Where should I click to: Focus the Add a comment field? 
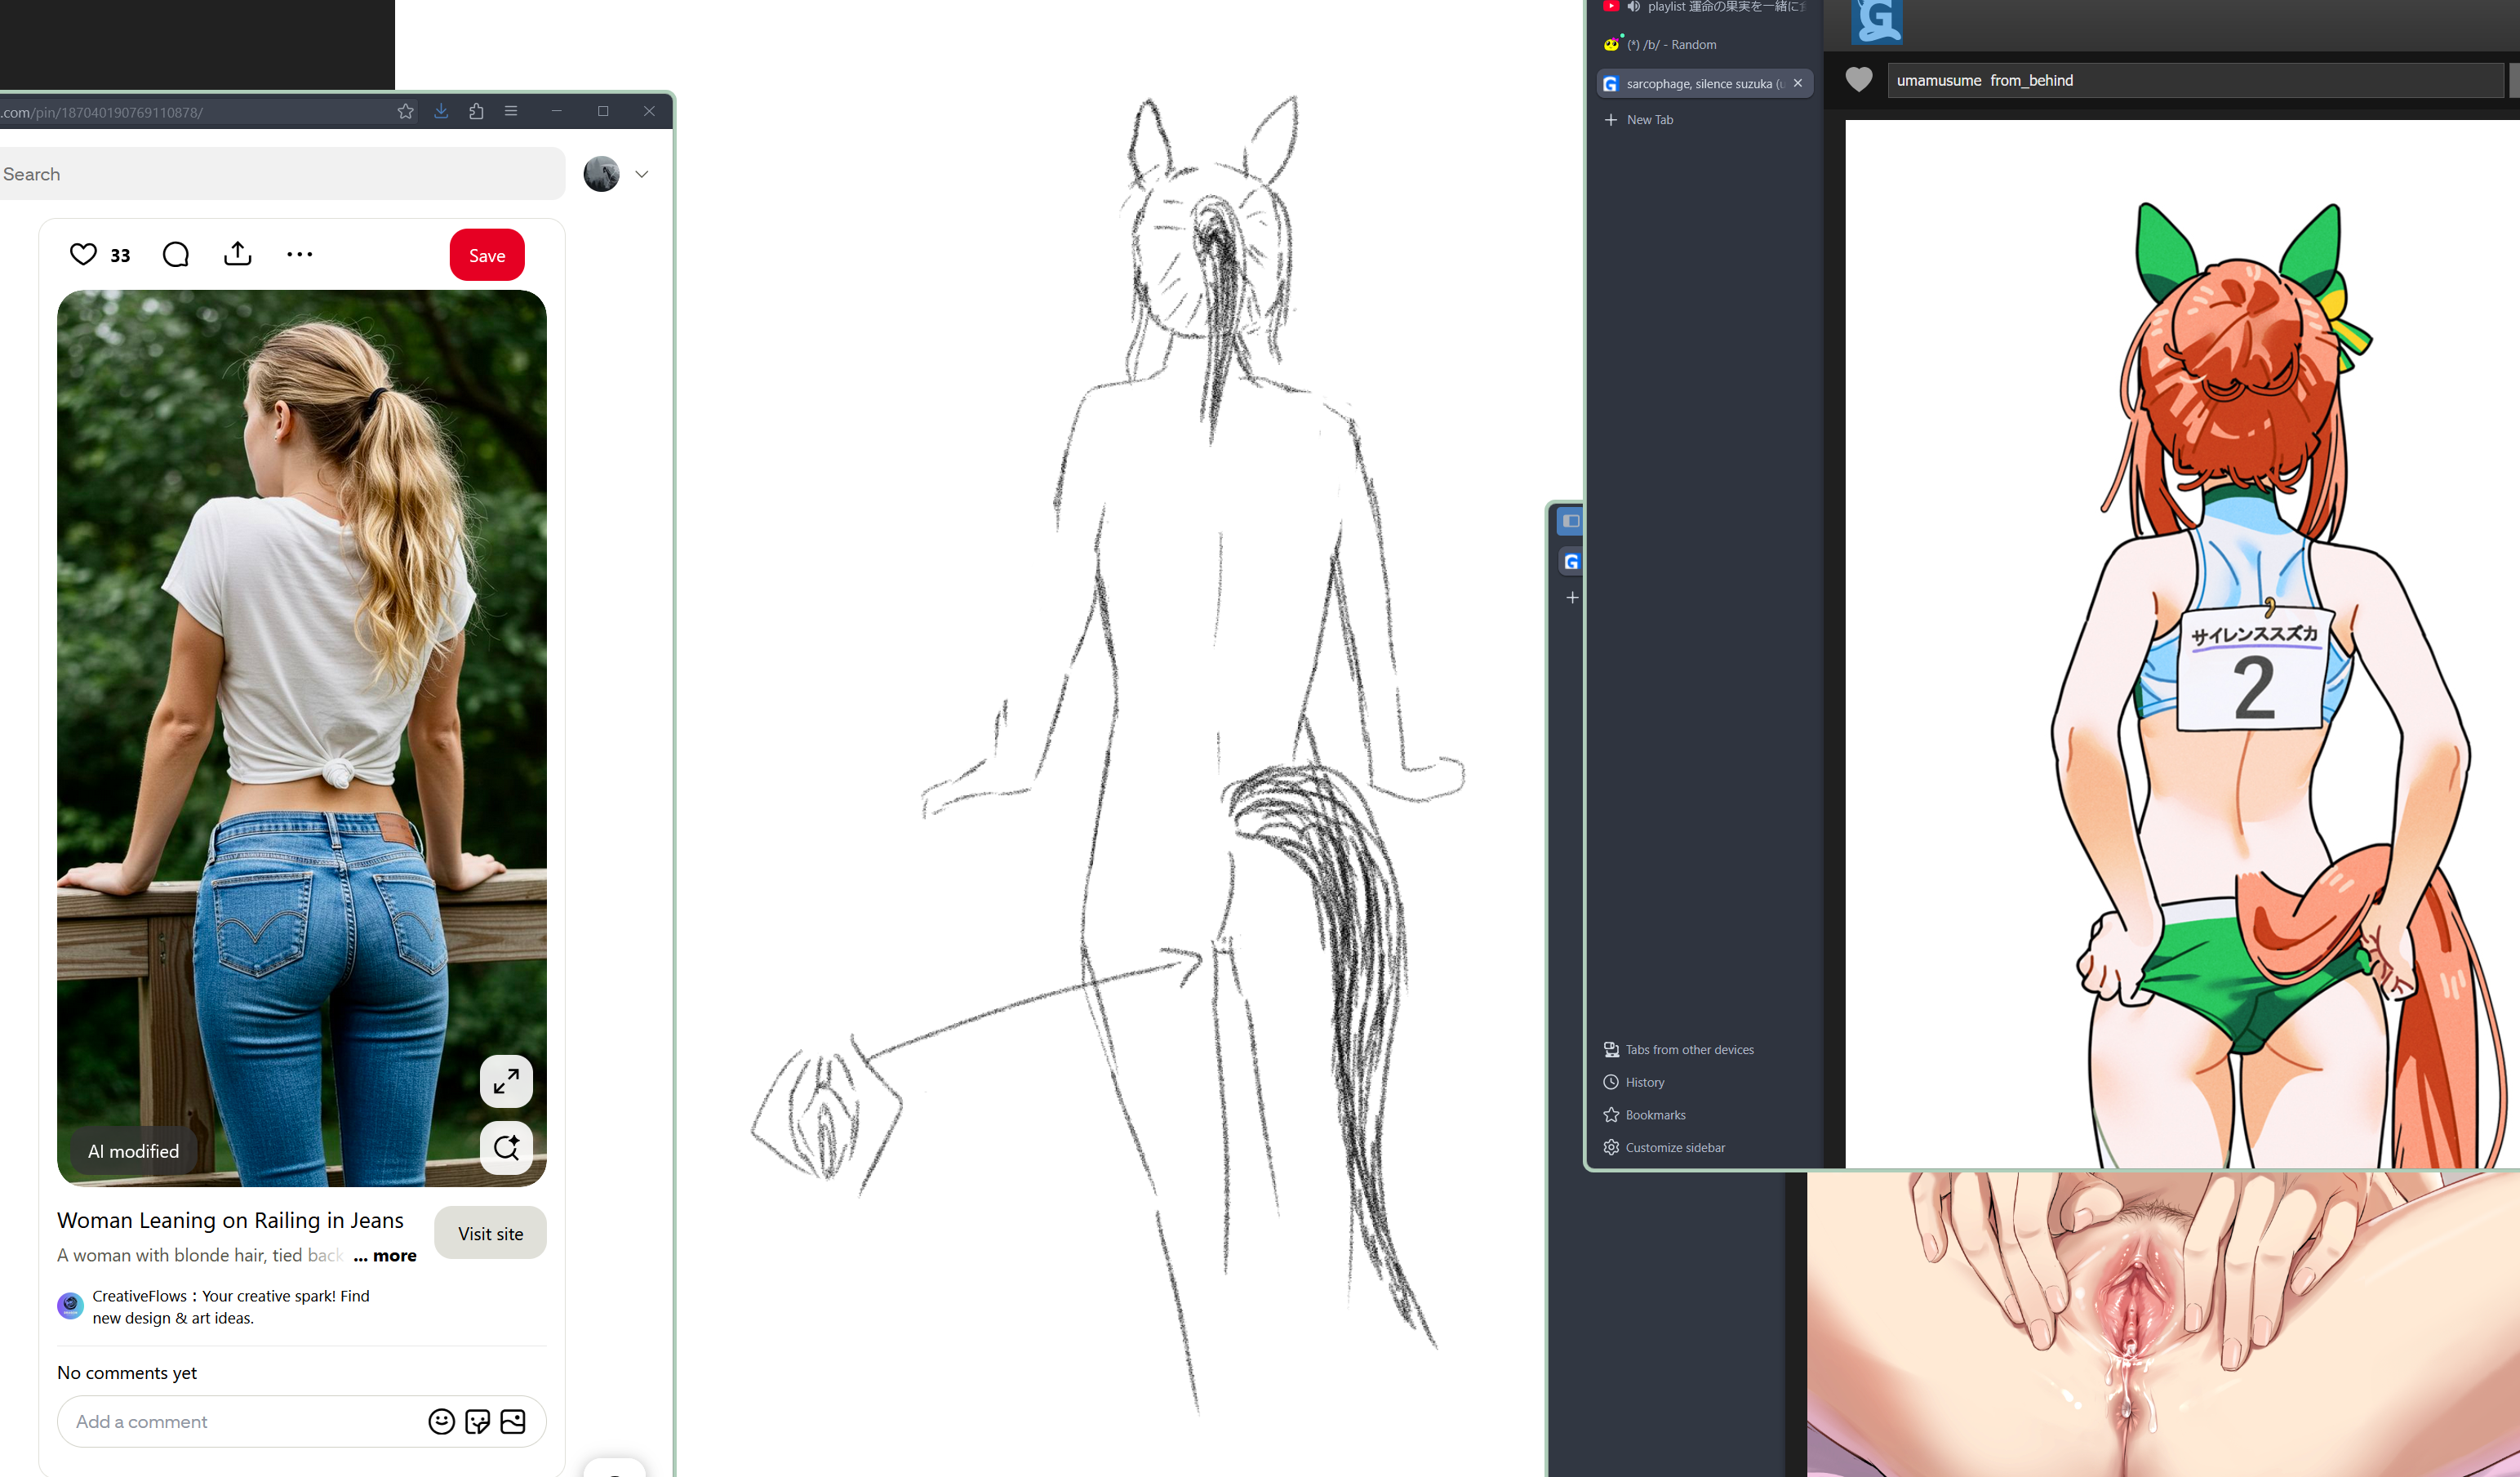click(x=240, y=1421)
